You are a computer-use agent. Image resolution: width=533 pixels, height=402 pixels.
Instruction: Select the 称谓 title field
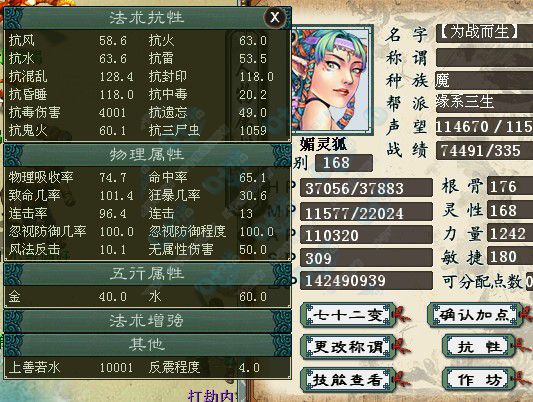[x=484, y=57]
